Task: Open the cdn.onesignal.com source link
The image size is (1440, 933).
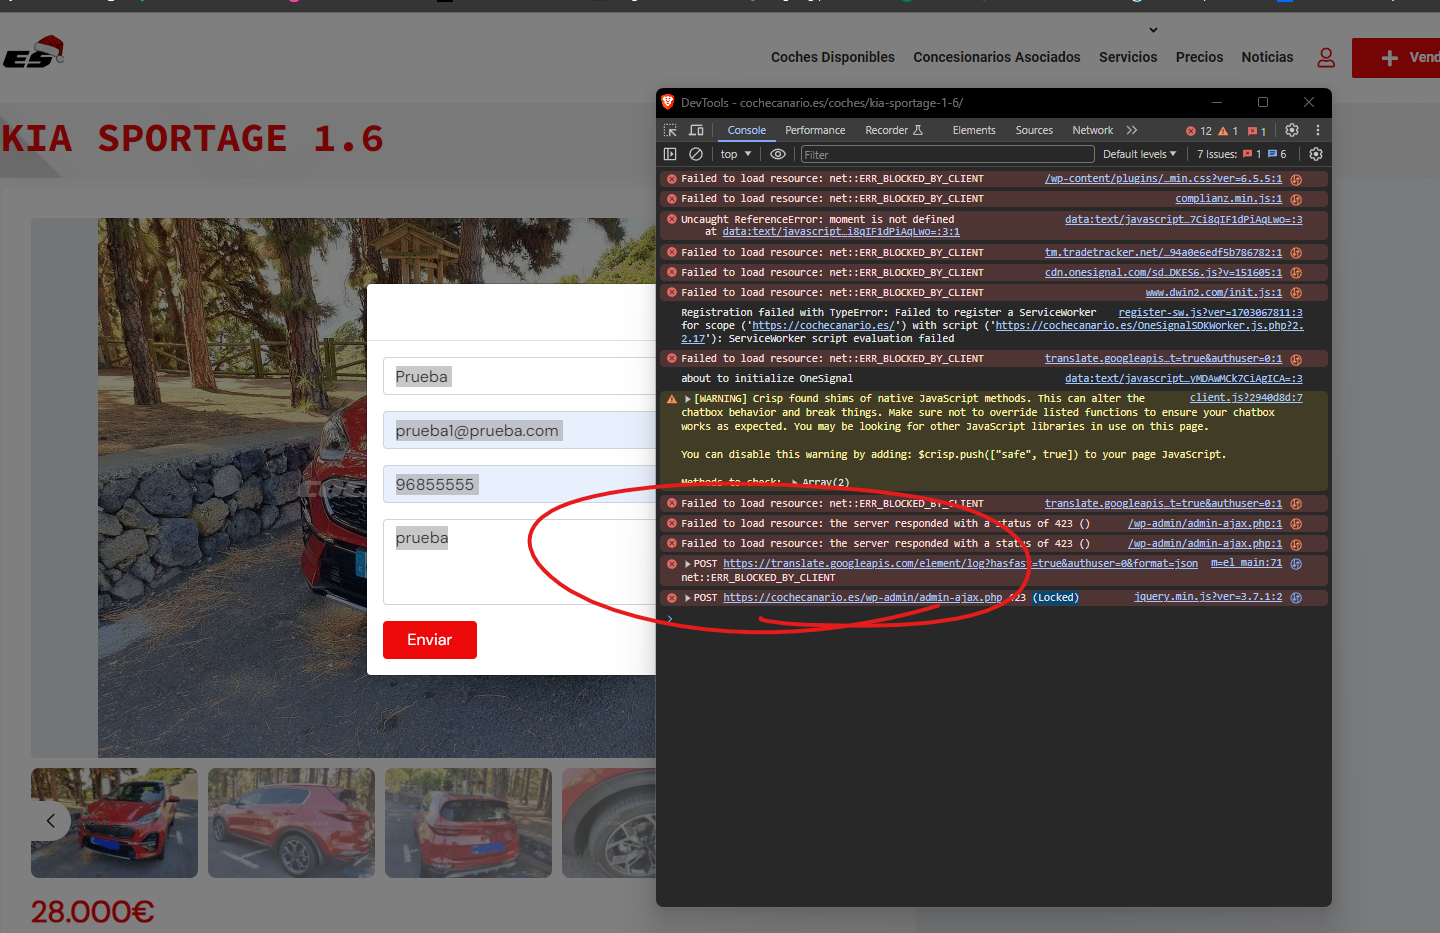Action: (1163, 273)
